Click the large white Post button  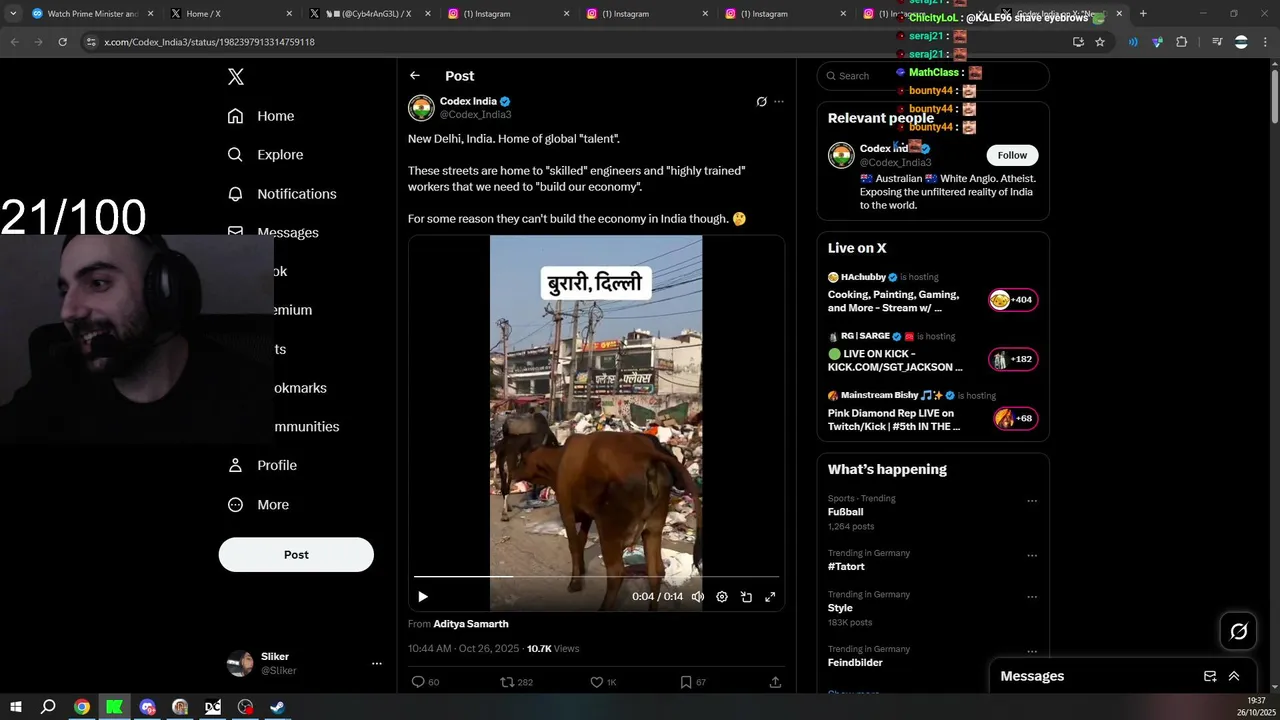(296, 555)
